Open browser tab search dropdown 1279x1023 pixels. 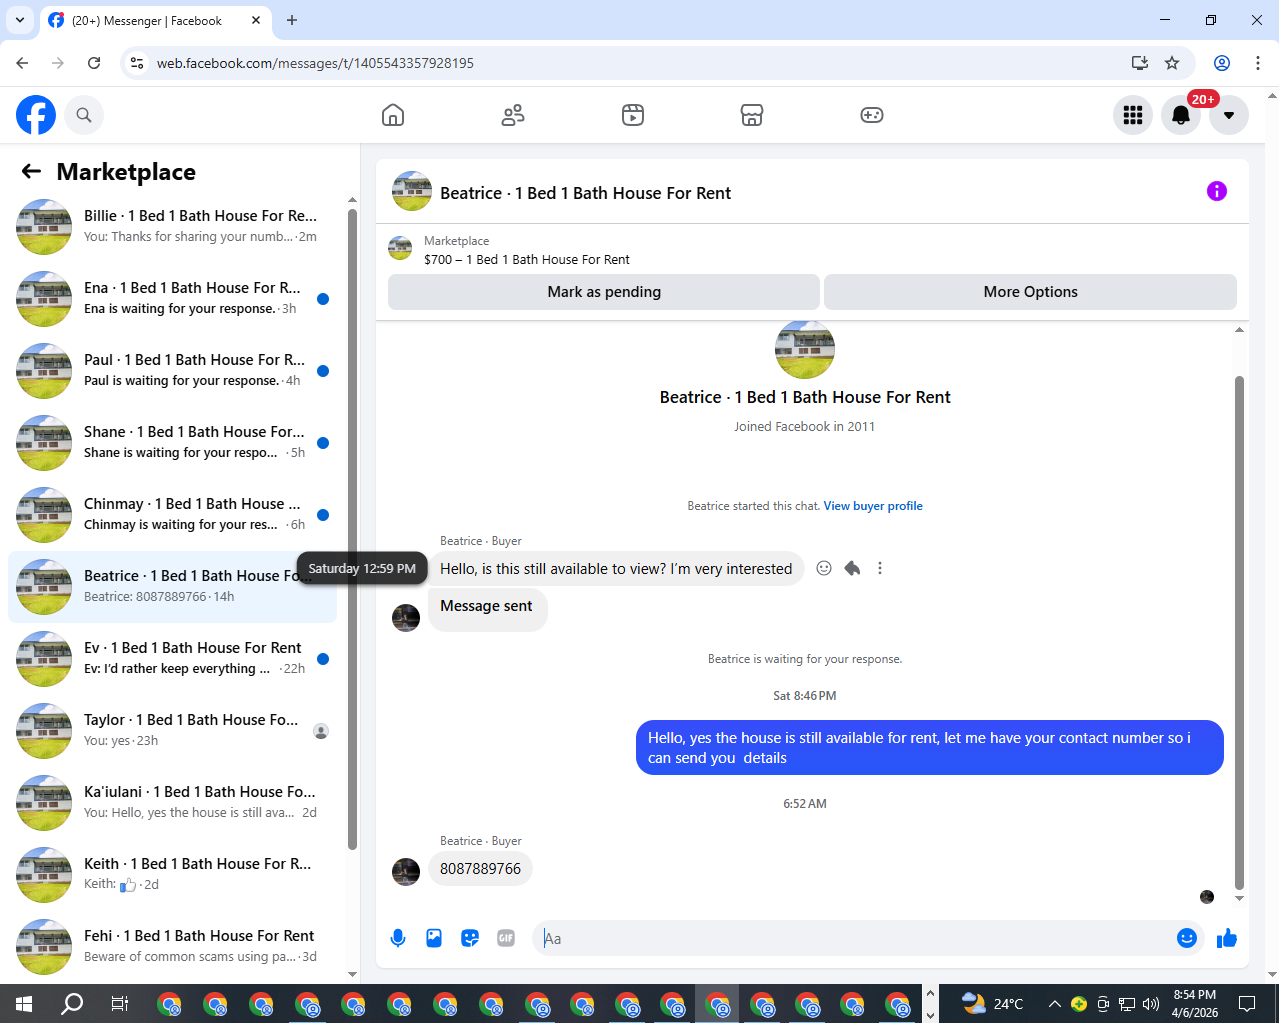pos(20,20)
